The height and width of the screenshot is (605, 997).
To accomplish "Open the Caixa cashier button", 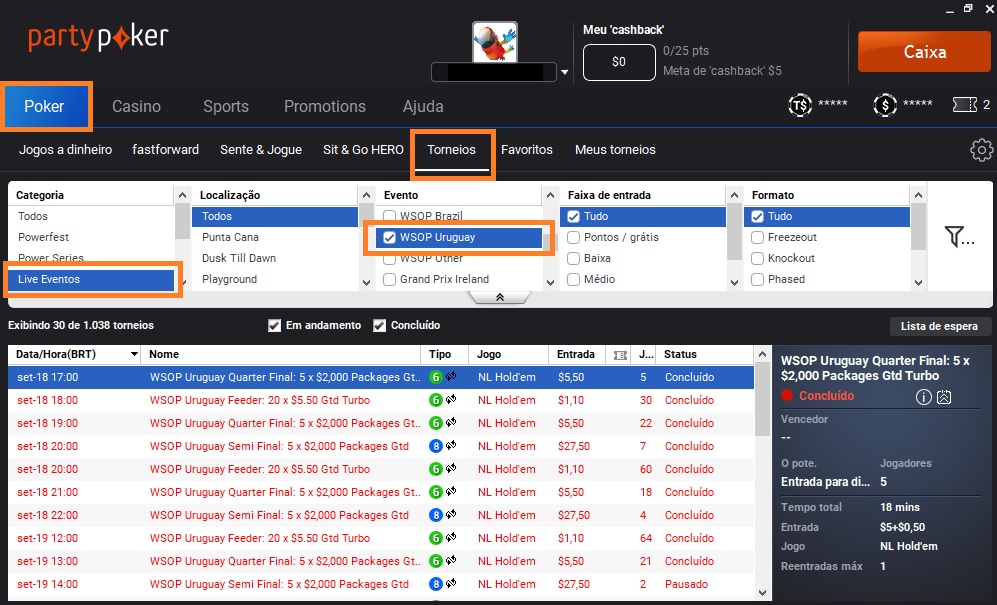I will (925, 52).
